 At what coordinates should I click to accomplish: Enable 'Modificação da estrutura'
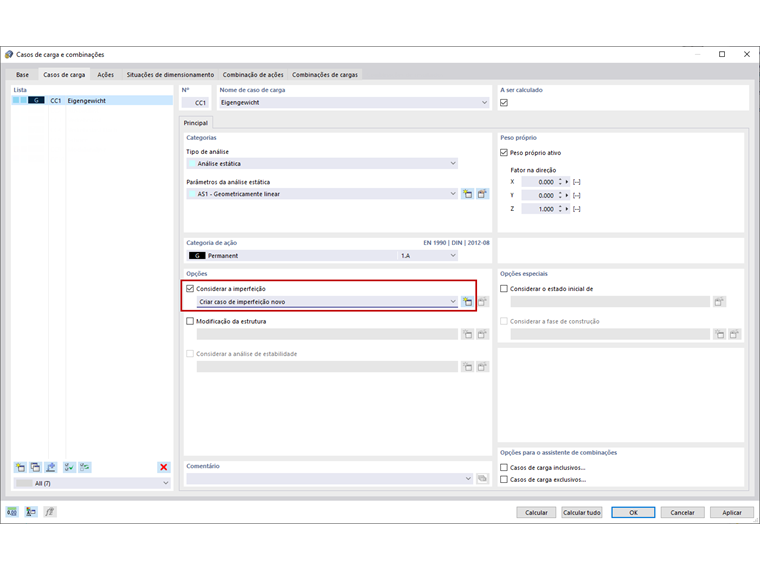click(x=190, y=321)
